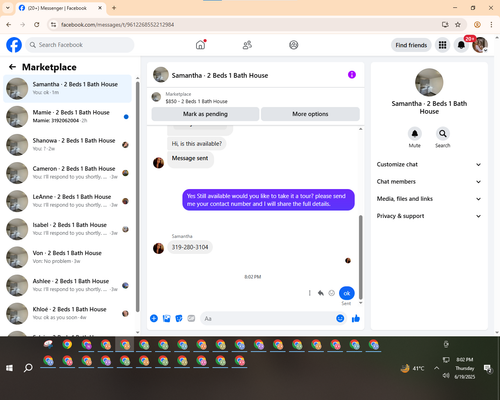The image size is (500, 400).
Task: Reply to the 'ok' message arrow
Action: (321, 293)
